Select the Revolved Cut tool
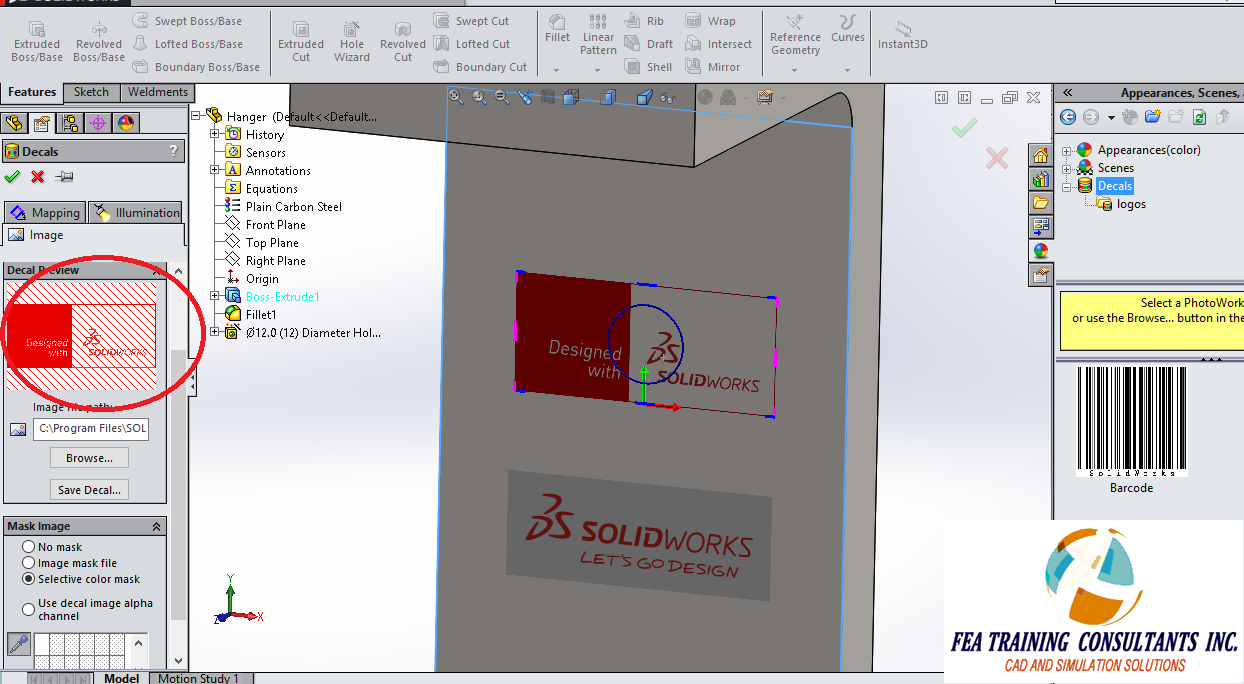The width and height of the screenshot is (1244, 684). tap(402, 42)
